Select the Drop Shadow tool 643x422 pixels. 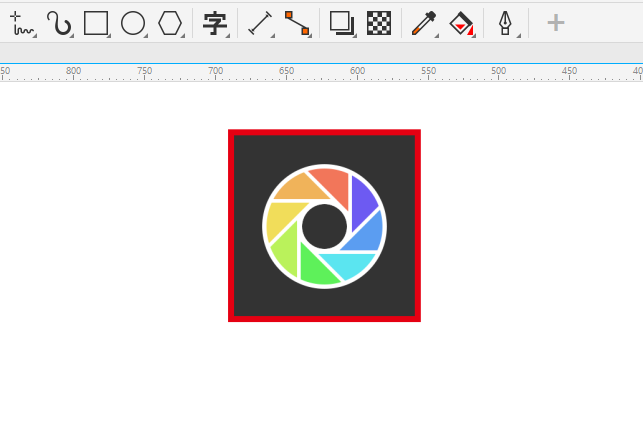(x=342, y=23)
